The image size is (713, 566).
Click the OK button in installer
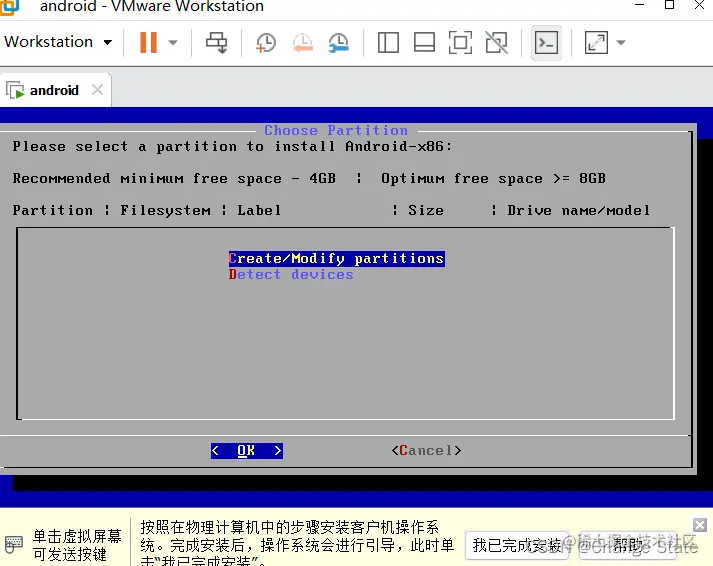tap(246, 451)
